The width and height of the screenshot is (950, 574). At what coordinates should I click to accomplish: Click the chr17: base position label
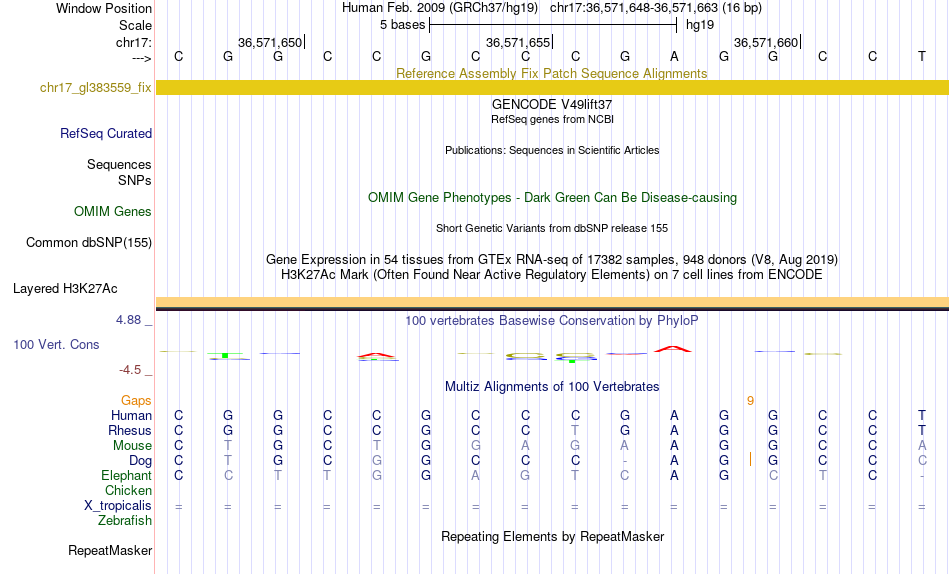(133, 42)
